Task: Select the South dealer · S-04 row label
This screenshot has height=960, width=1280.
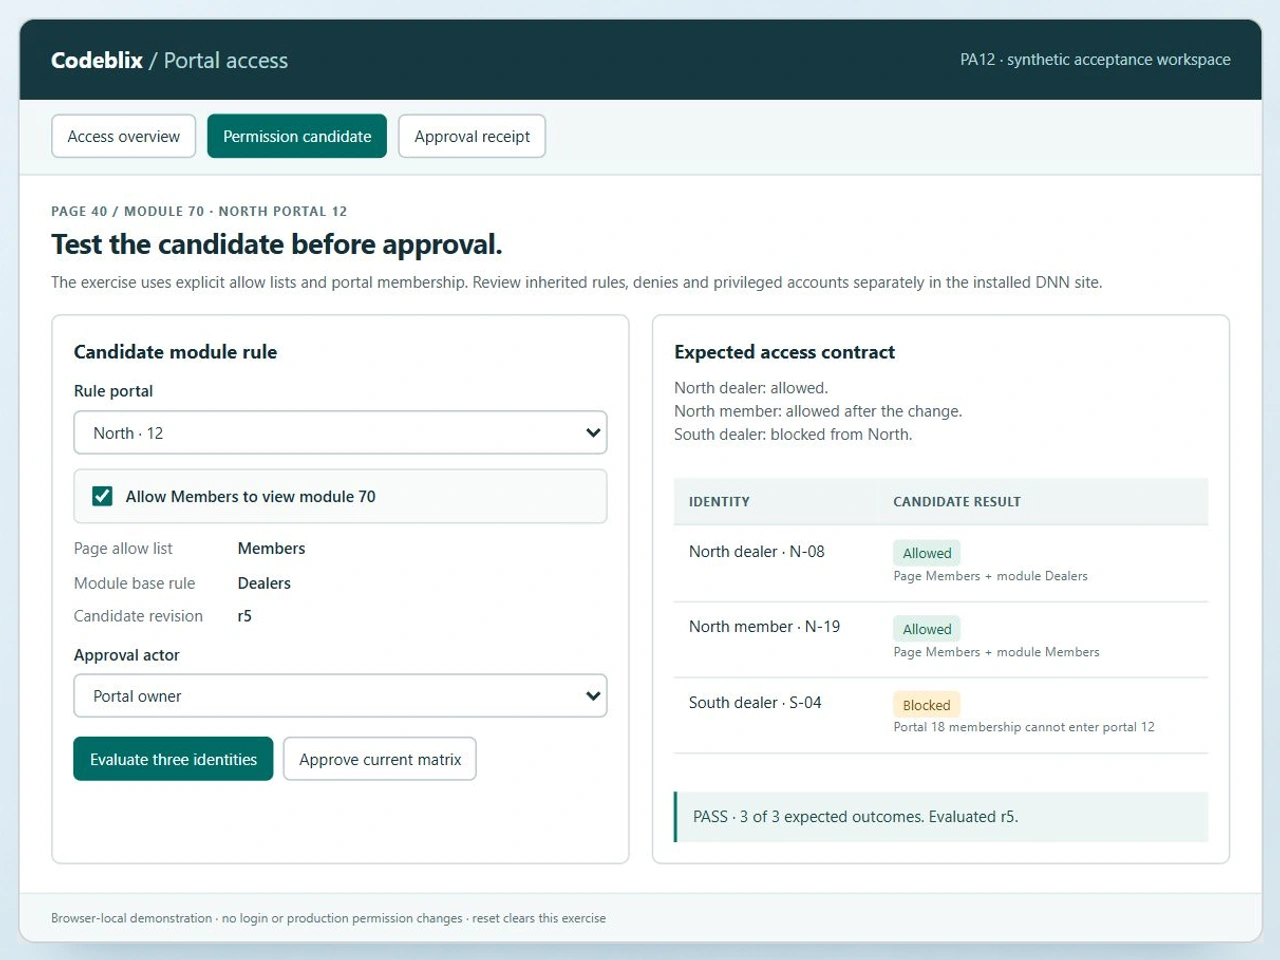Action: 755,702
